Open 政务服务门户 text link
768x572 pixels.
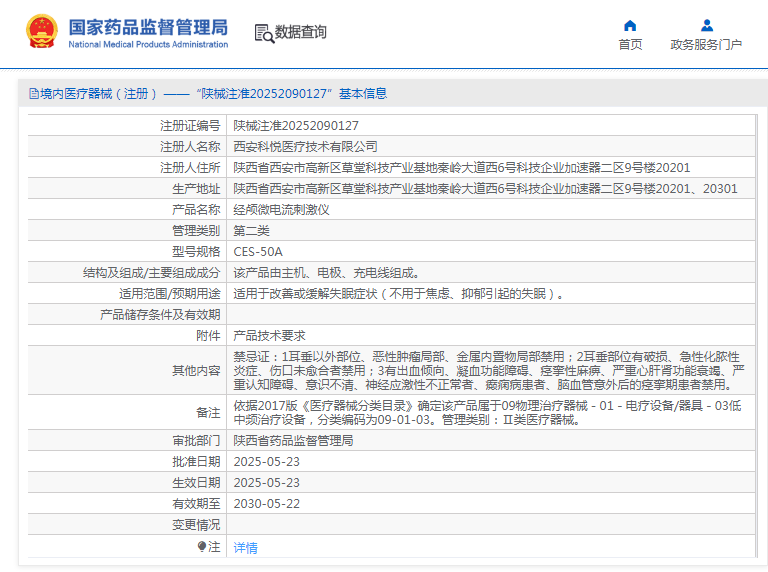click(706, 45)
